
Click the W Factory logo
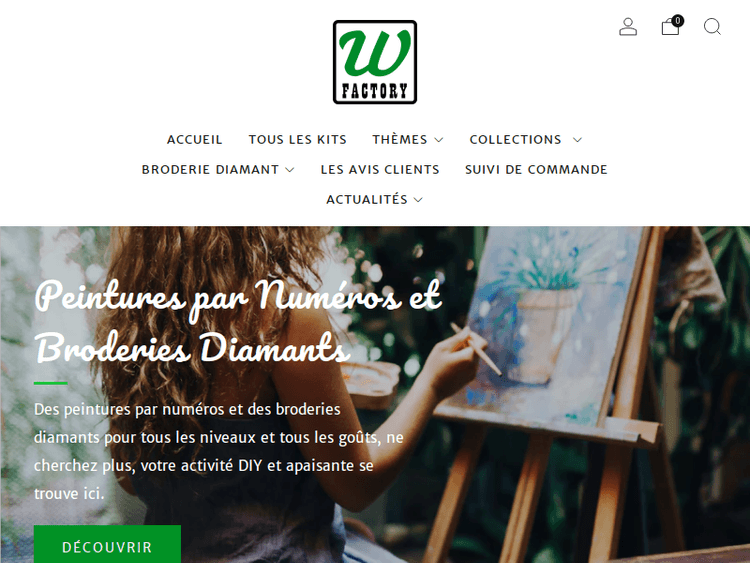click(375, 62)
